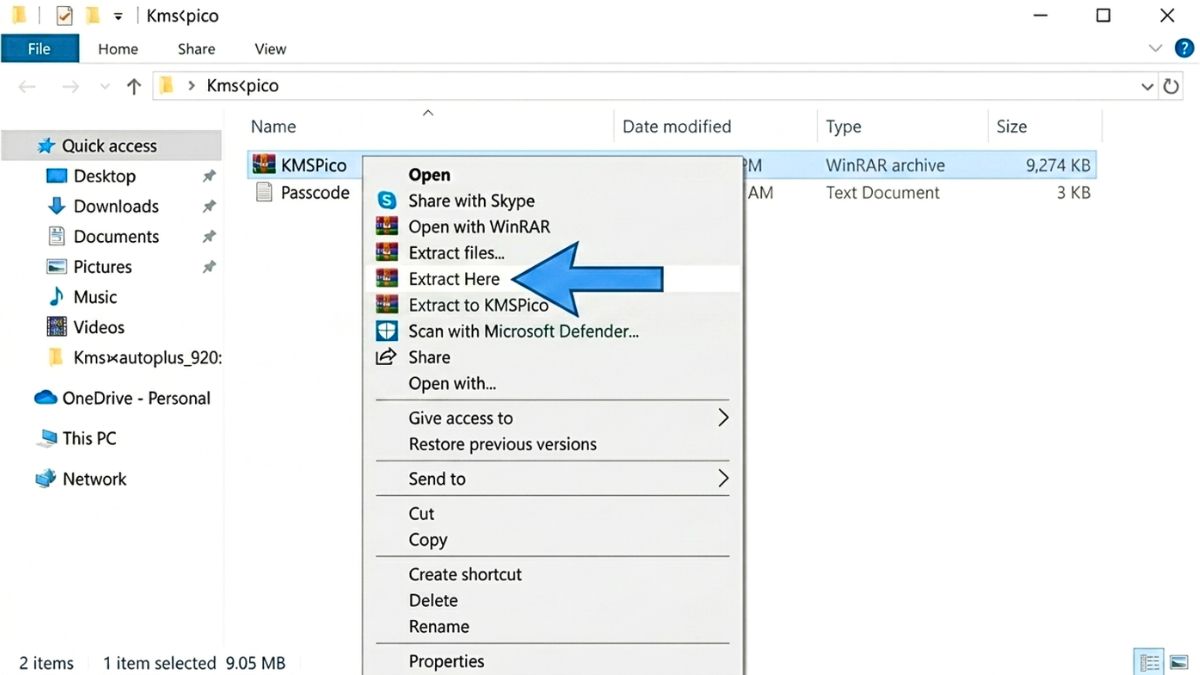Click the Share arrow icon in the context menu
1200x675 pixels.
point(386,357)
